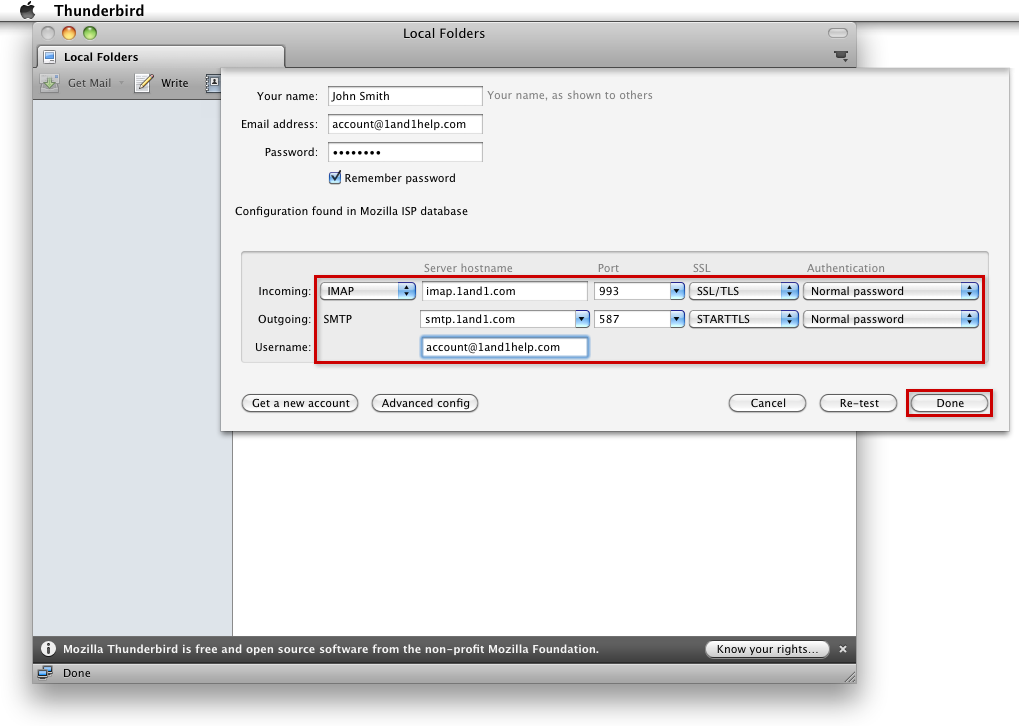Screen dimensions: 1019x726
Task: Open the Get Mail dropdown arrow
Action: [x=121, y=83]
